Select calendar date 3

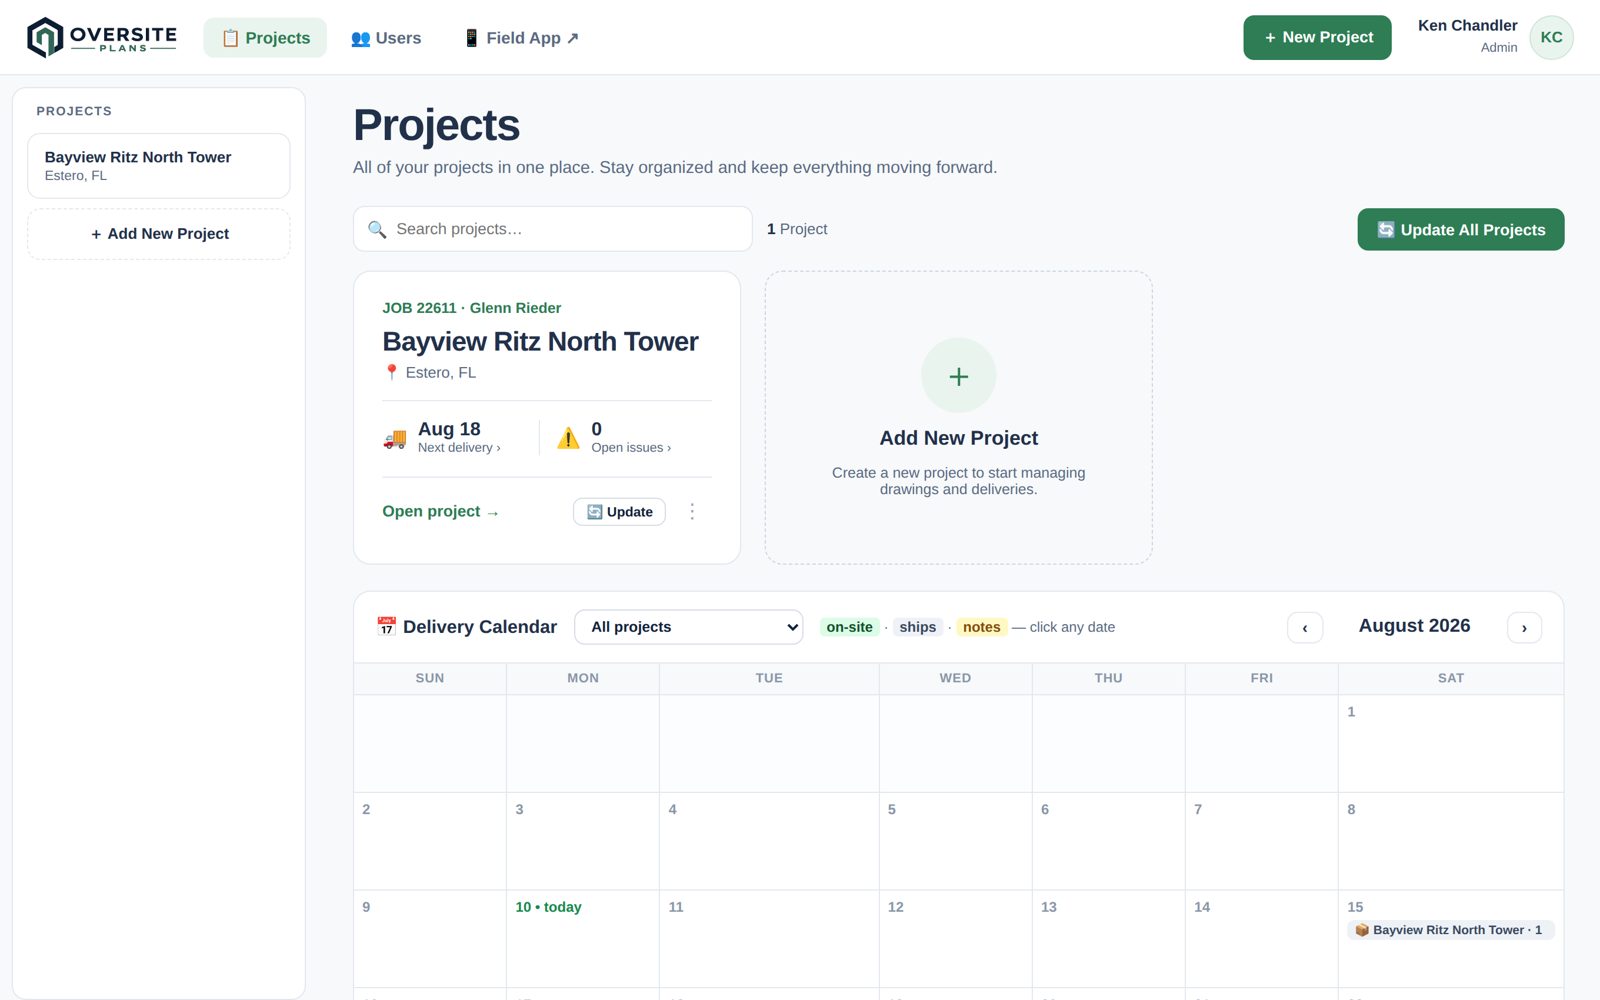point(582,841)
